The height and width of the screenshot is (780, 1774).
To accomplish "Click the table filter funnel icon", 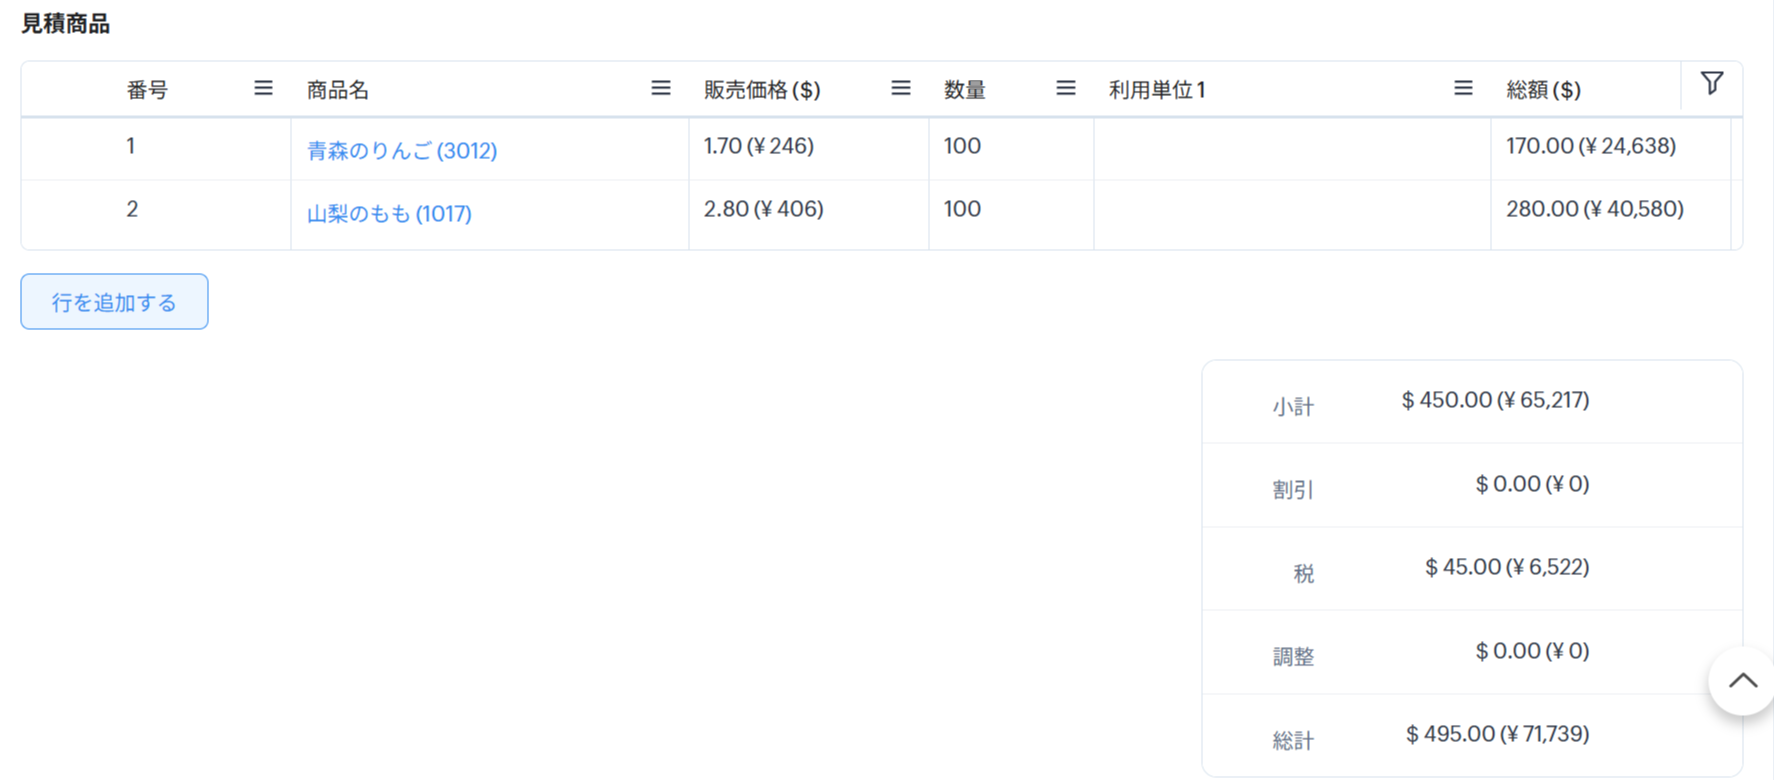I will (1712, 84).
